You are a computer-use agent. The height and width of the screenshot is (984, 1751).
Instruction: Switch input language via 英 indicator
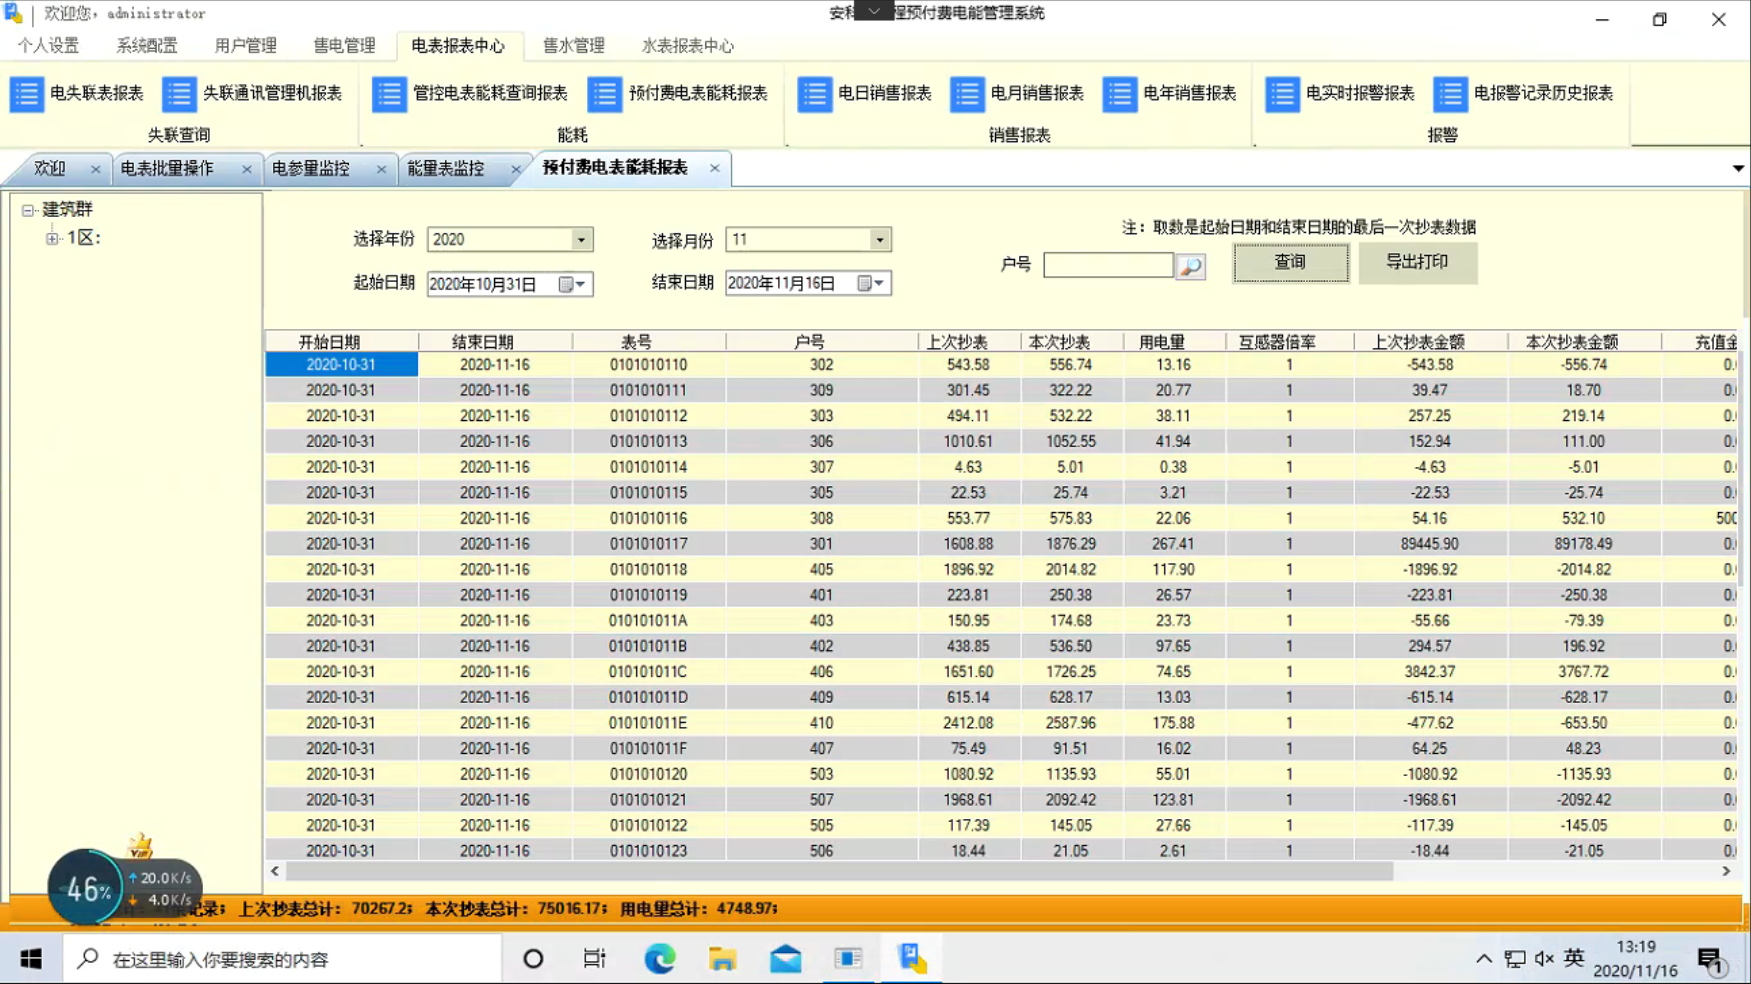coord(1574,959)
